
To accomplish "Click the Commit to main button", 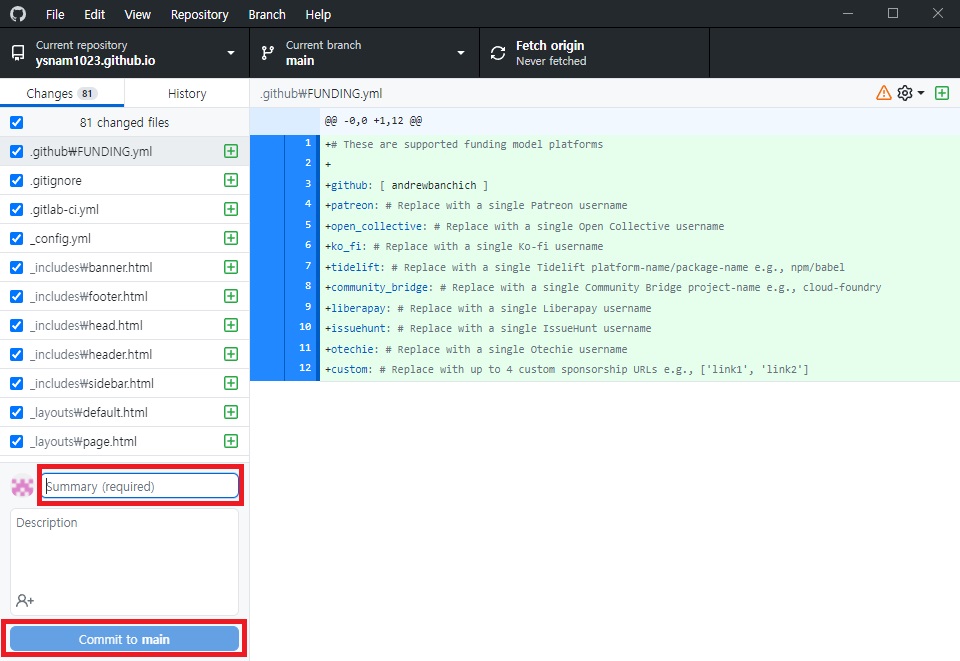I will pyautogui.click(x=124, y=639).
